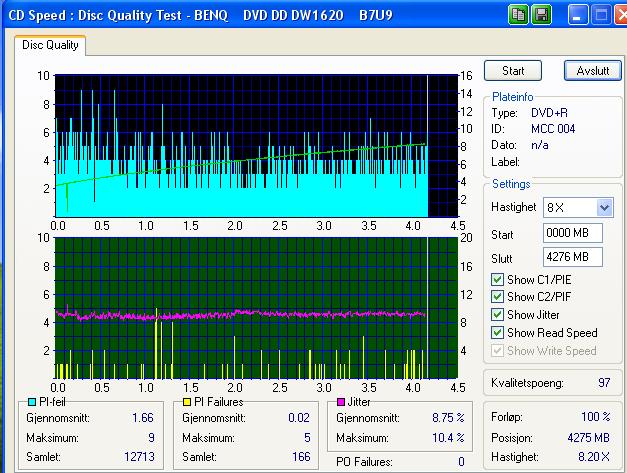Edit the Start field showing 0000 MB
The width and height of the screenshot is (627, 473).
573,233
